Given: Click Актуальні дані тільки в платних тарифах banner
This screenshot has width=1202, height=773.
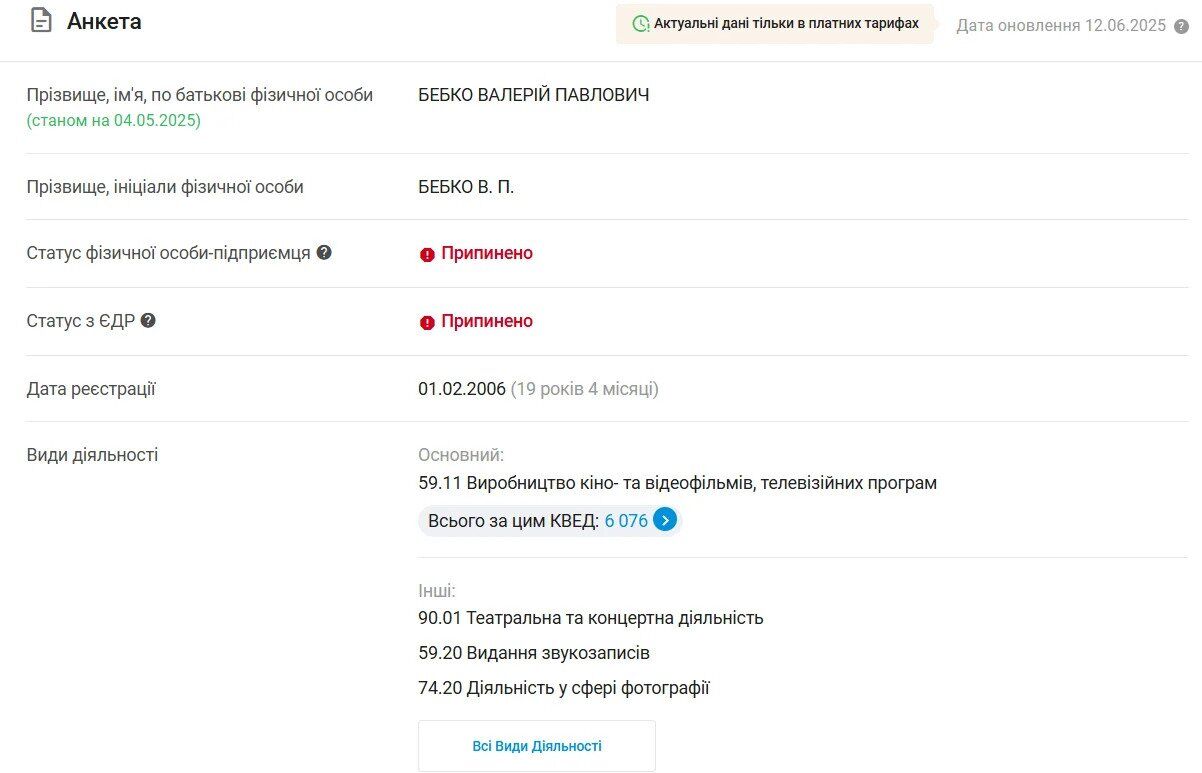Looking at the screenshot, I should pyautogui.click(x=775, y=24).
